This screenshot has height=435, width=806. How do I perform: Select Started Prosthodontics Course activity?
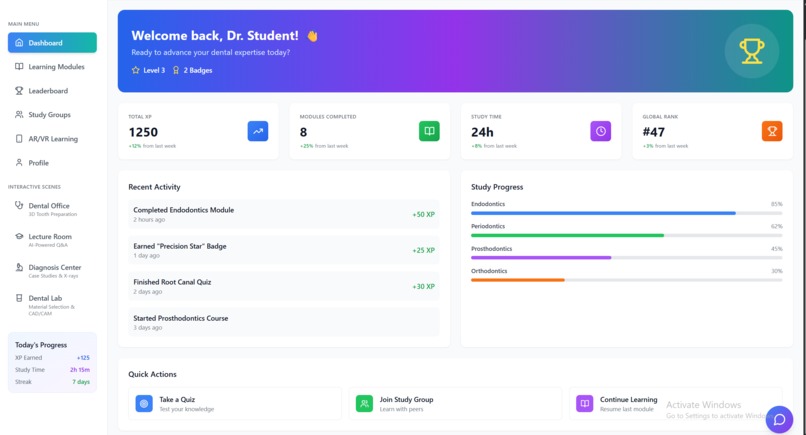284,322
